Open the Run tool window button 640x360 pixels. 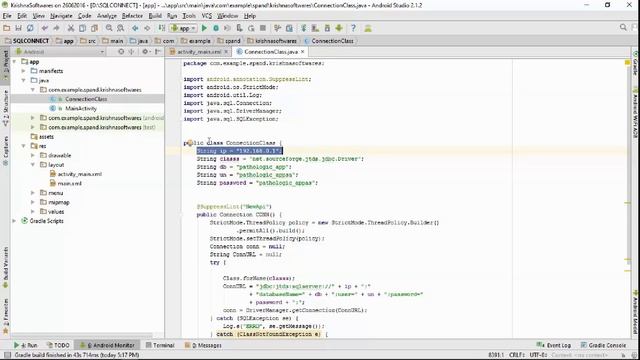25,345
